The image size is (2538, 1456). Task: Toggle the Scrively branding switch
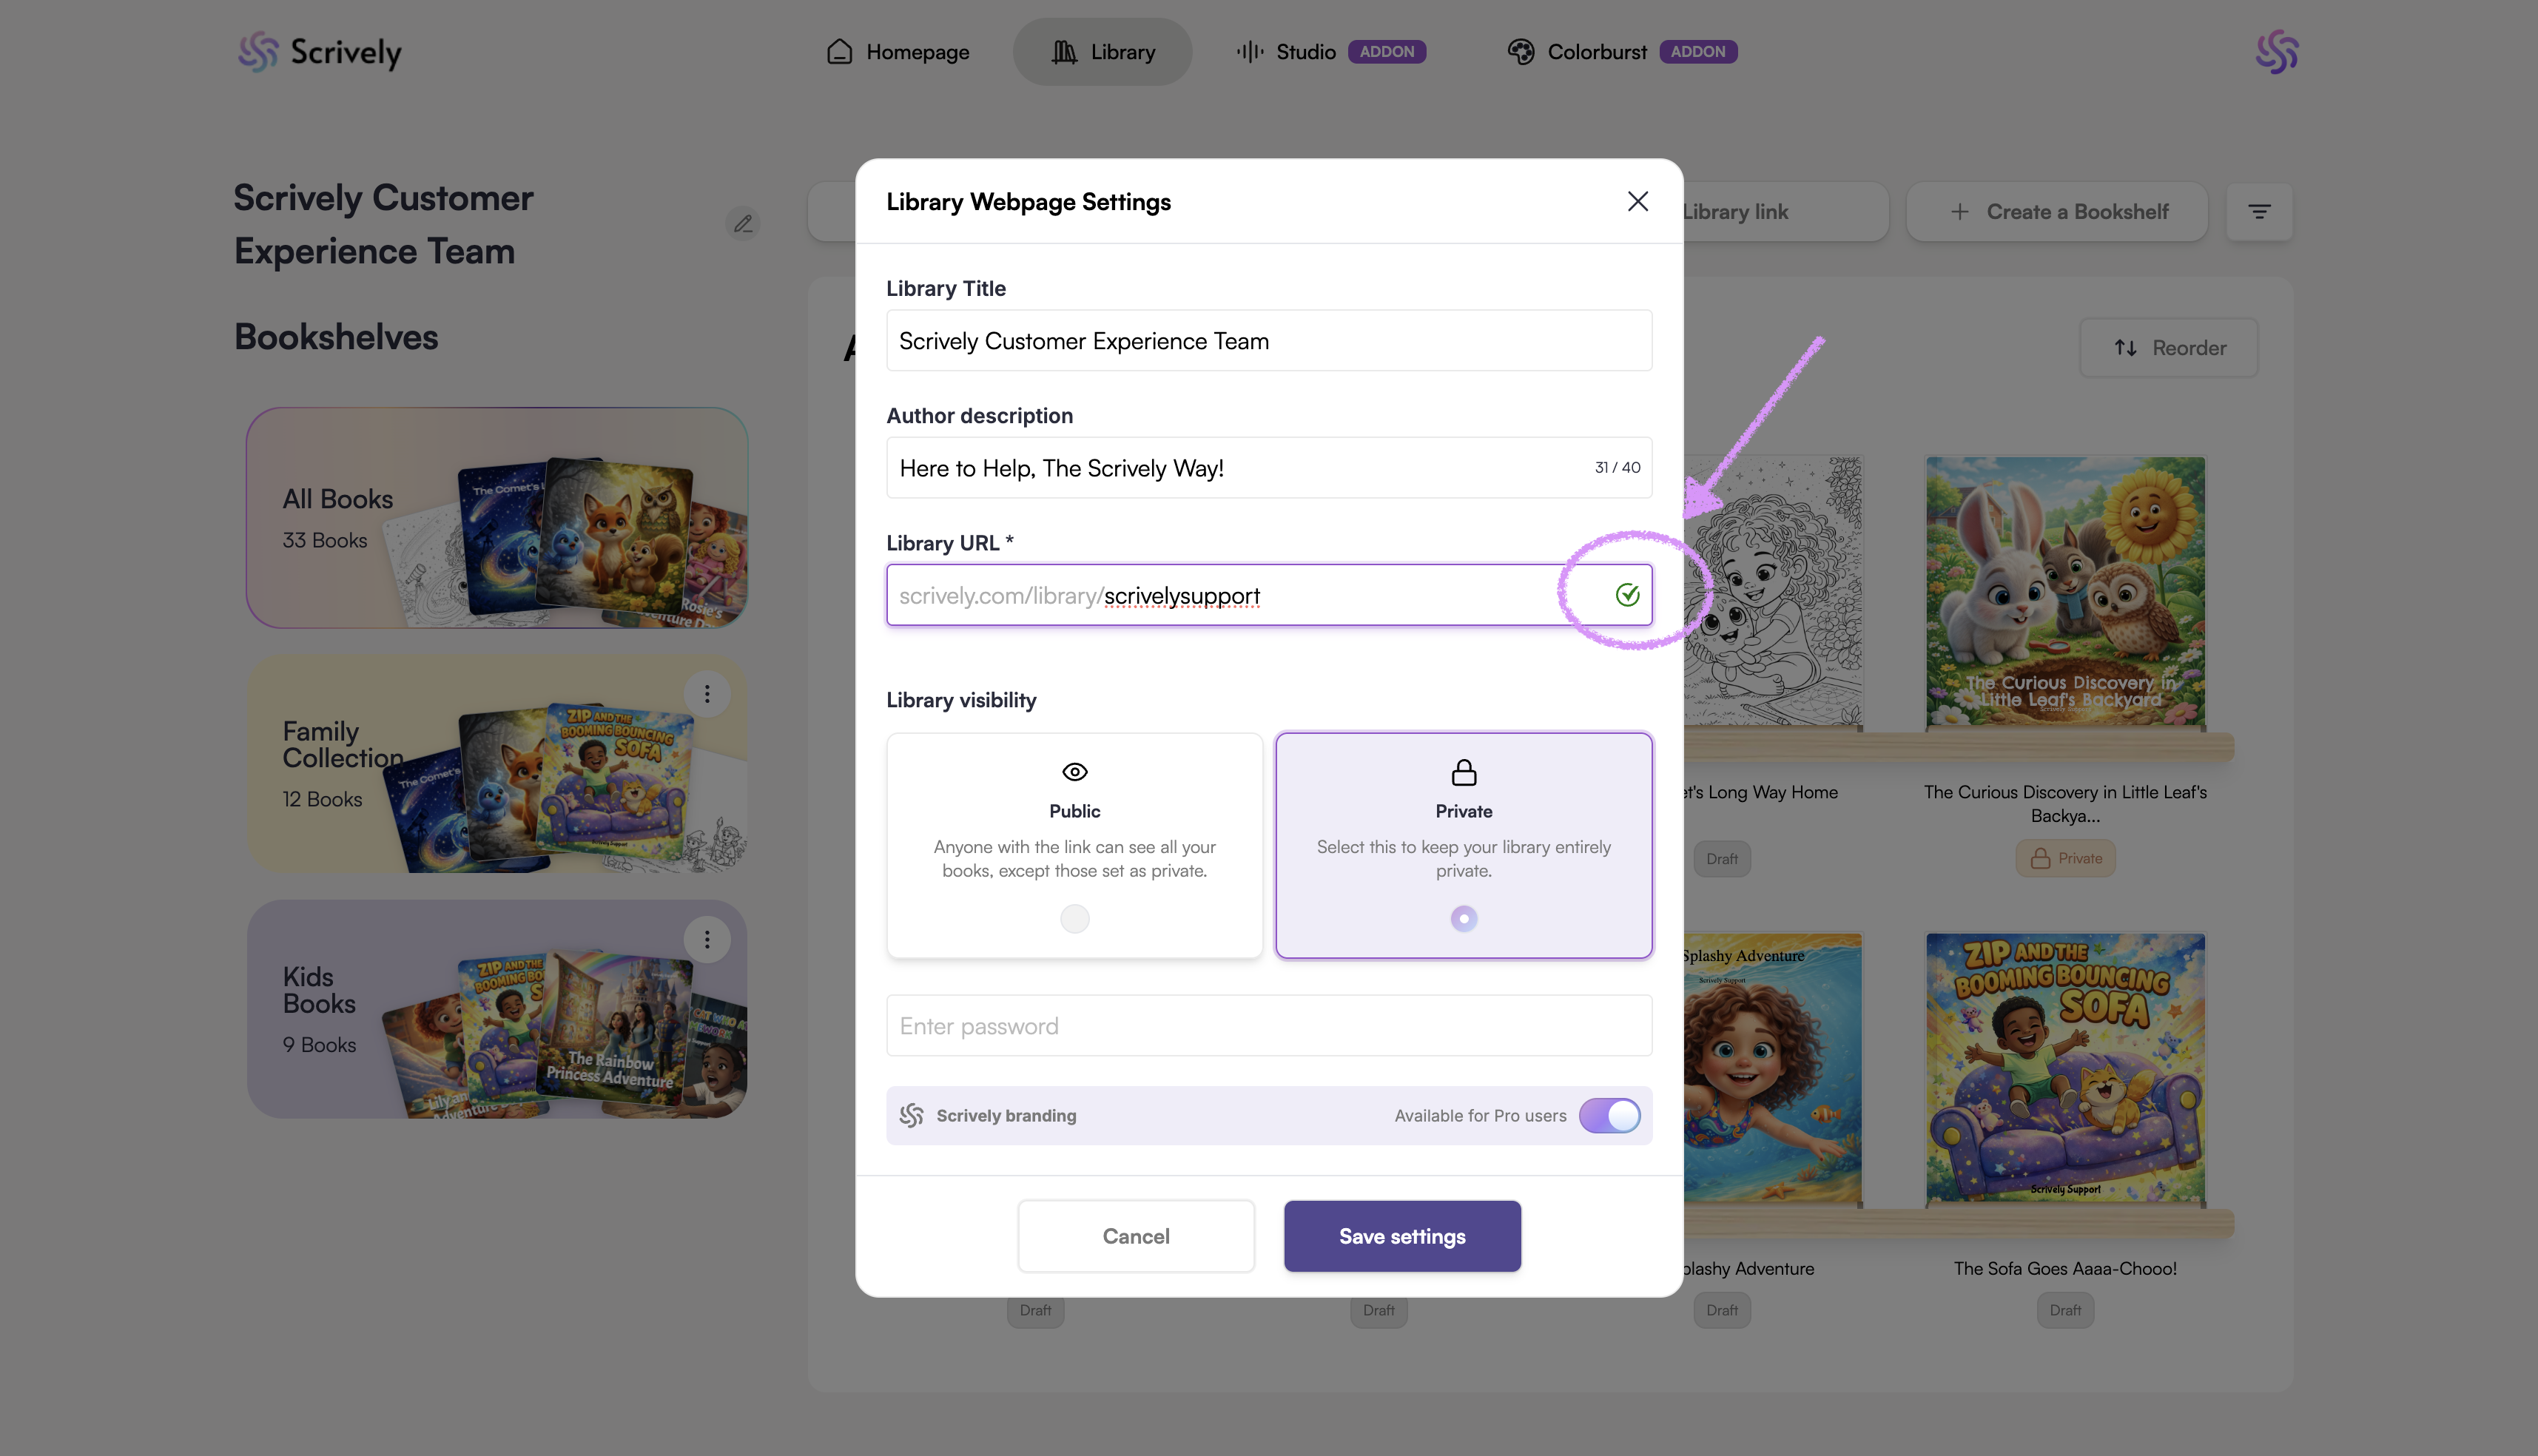click(x=1609, y=1115)
